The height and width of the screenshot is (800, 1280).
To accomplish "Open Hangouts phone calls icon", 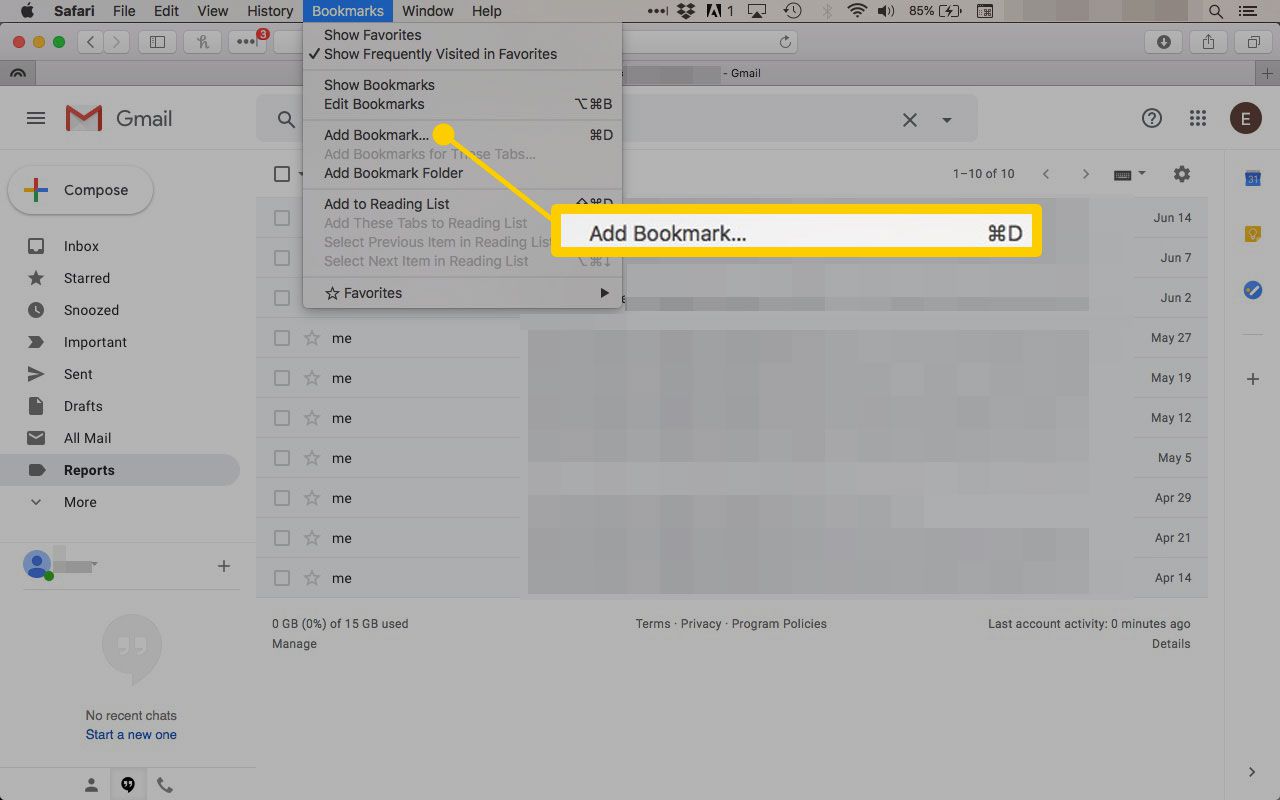I will (165, 785).
